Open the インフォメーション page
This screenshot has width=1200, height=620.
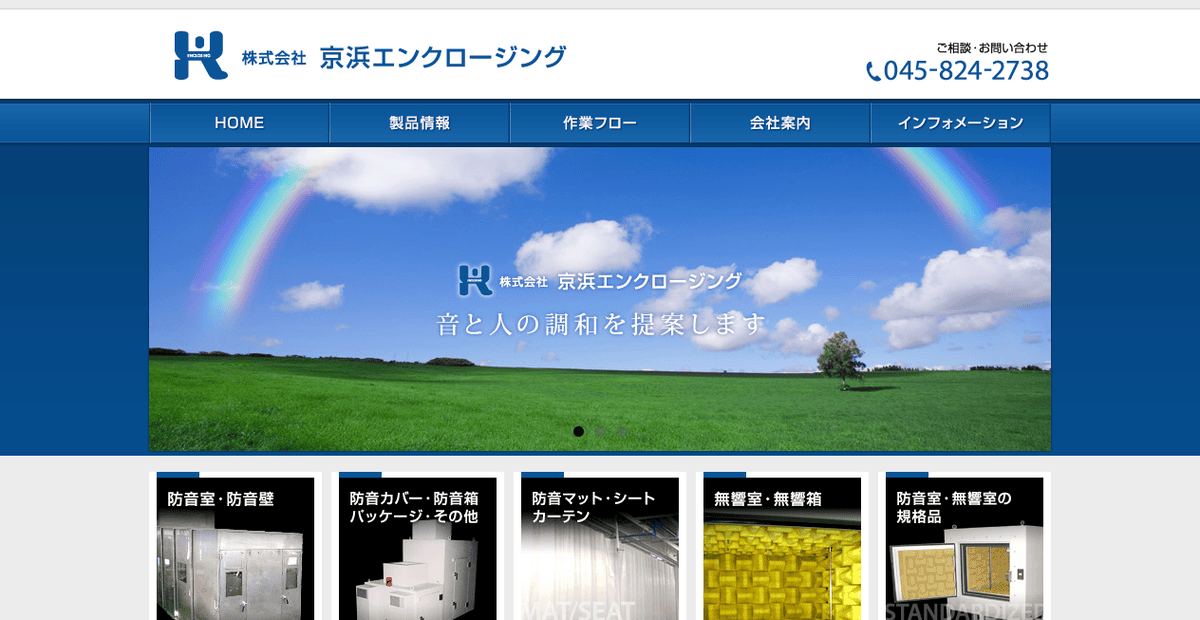[x=962, y=122]
